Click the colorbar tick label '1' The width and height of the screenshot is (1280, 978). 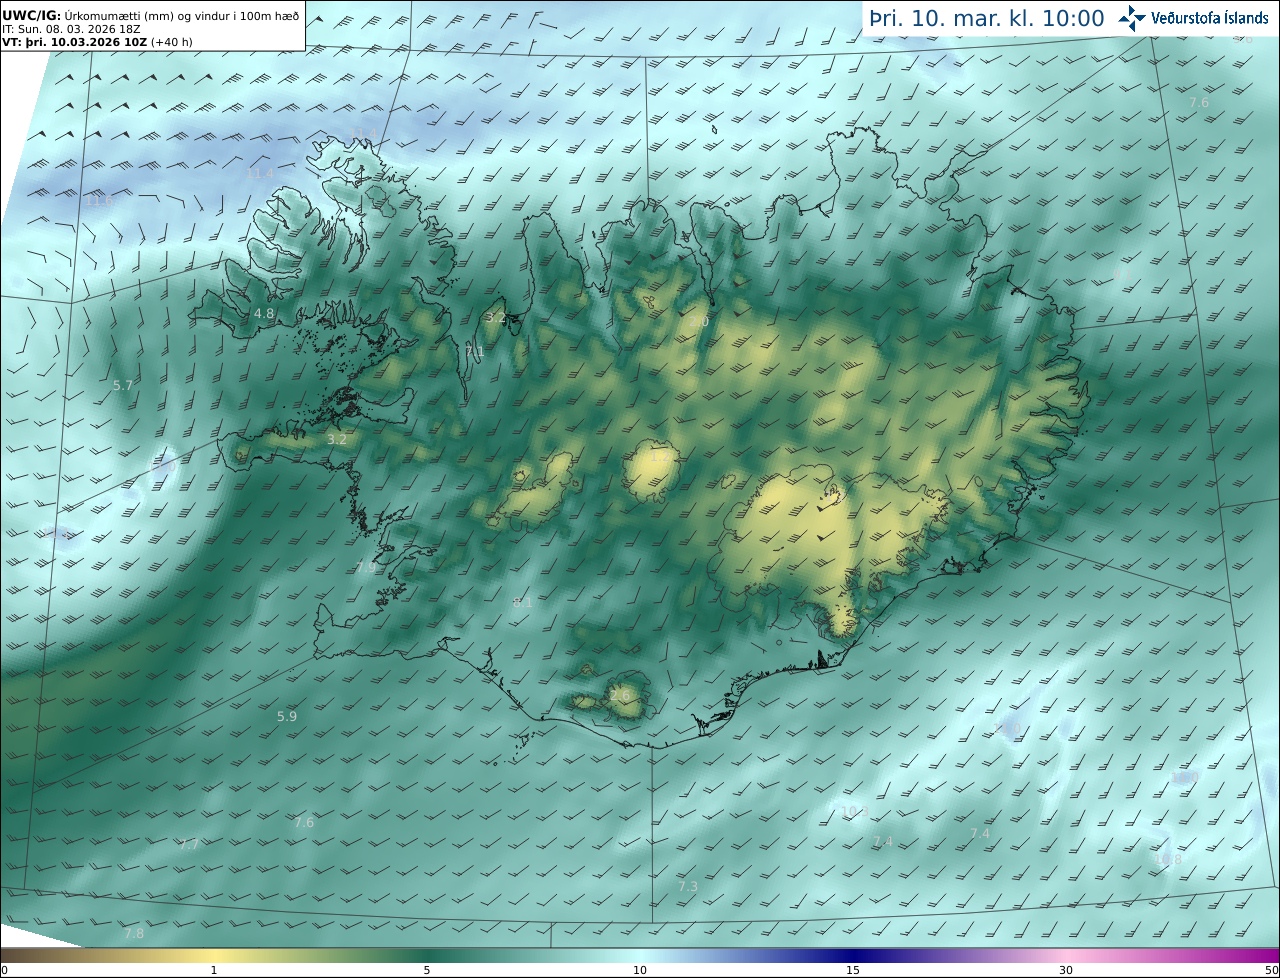tap(214, 971)
